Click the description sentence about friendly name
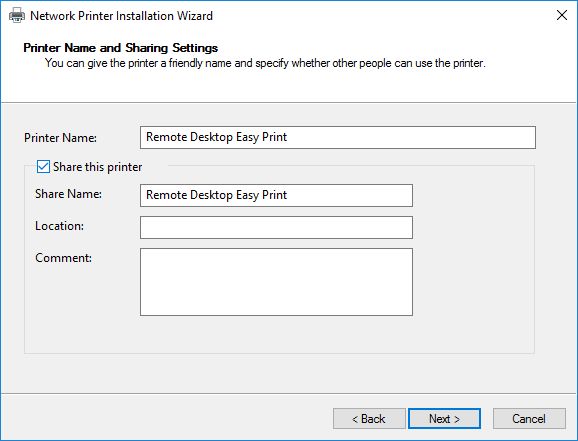The image size is (578, 441). [x=265, y=63]
